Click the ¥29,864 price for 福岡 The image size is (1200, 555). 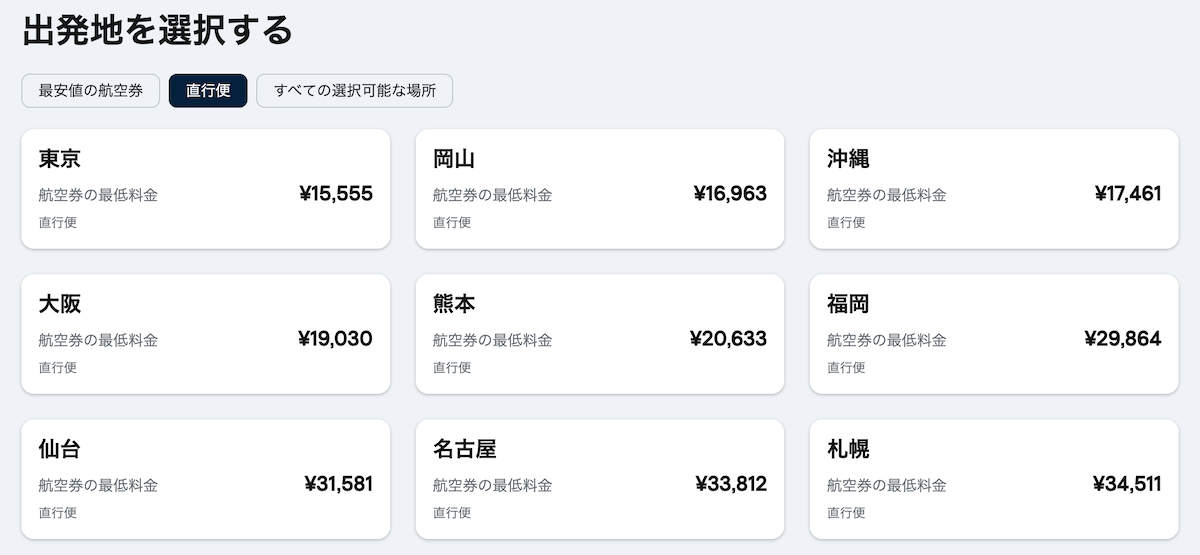[x=1122, y=339]
